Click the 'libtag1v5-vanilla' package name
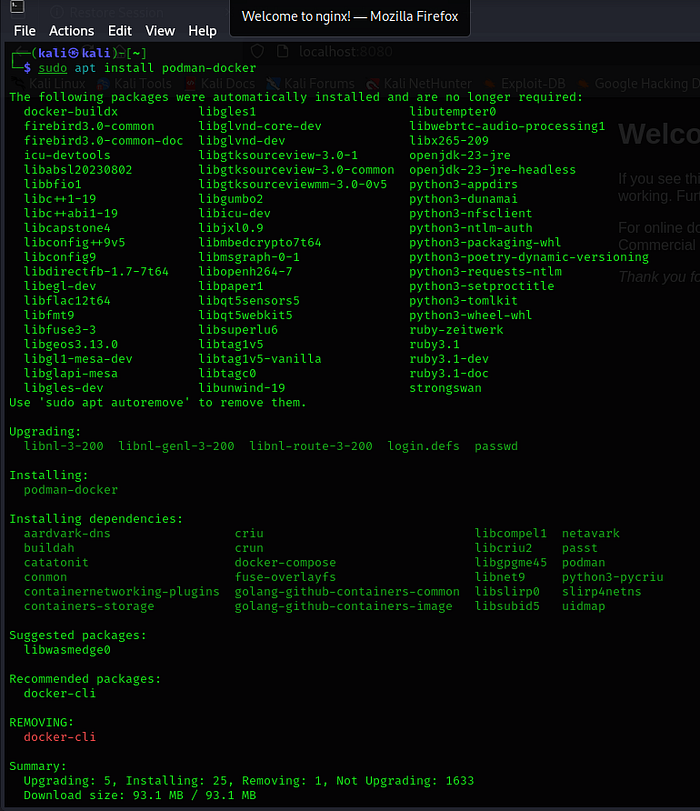 click(x=260, y=359)
